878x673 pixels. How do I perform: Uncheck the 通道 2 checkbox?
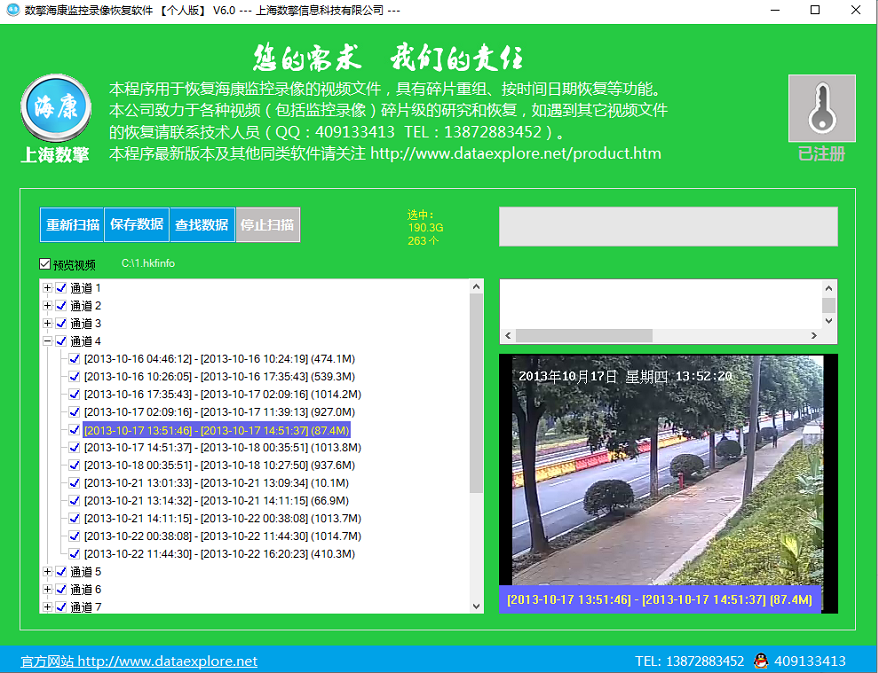click(x=62, y=306)
